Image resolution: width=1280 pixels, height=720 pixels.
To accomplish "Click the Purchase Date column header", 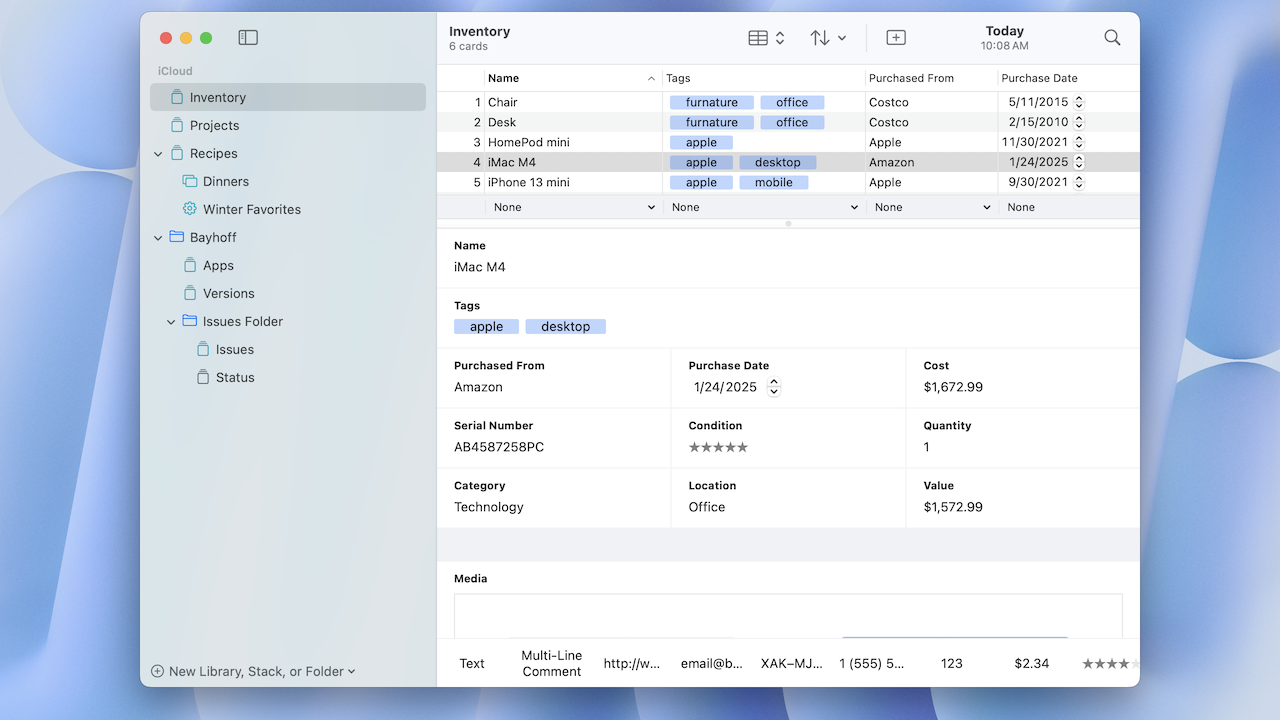I will tap(1069, 78).
